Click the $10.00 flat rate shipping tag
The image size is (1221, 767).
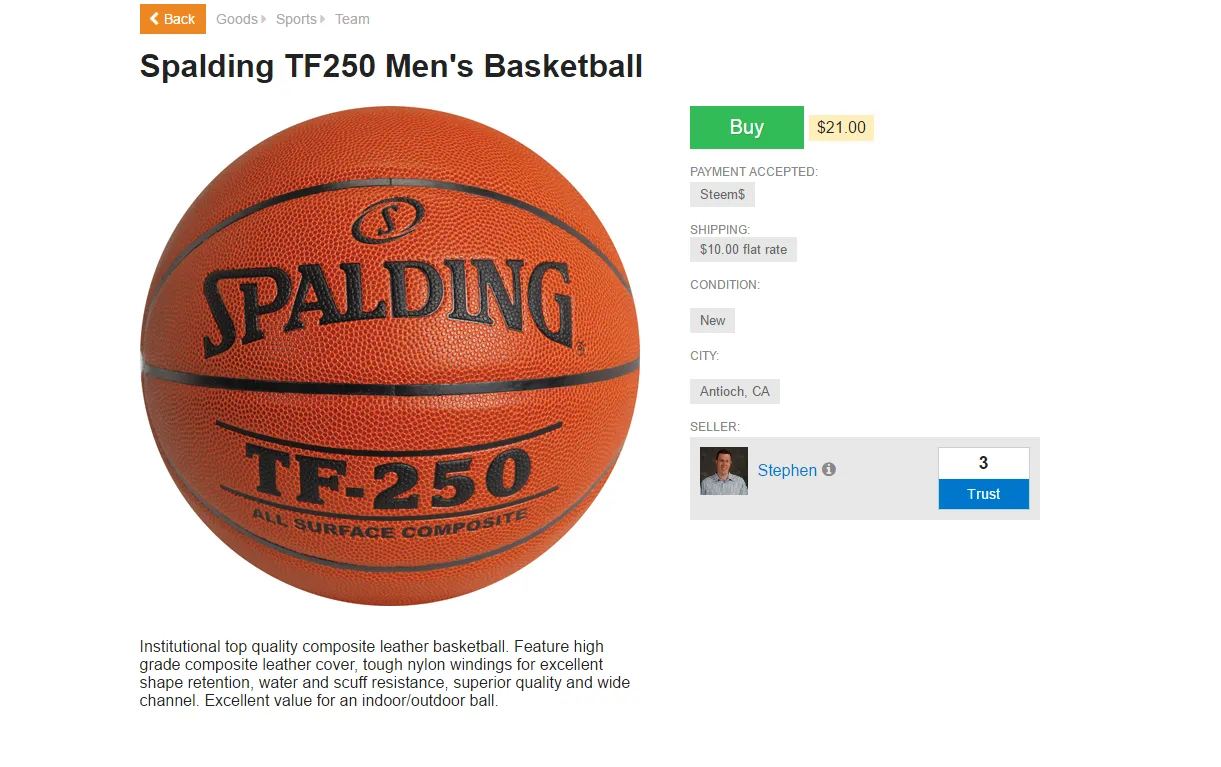[x=743, y=249]
